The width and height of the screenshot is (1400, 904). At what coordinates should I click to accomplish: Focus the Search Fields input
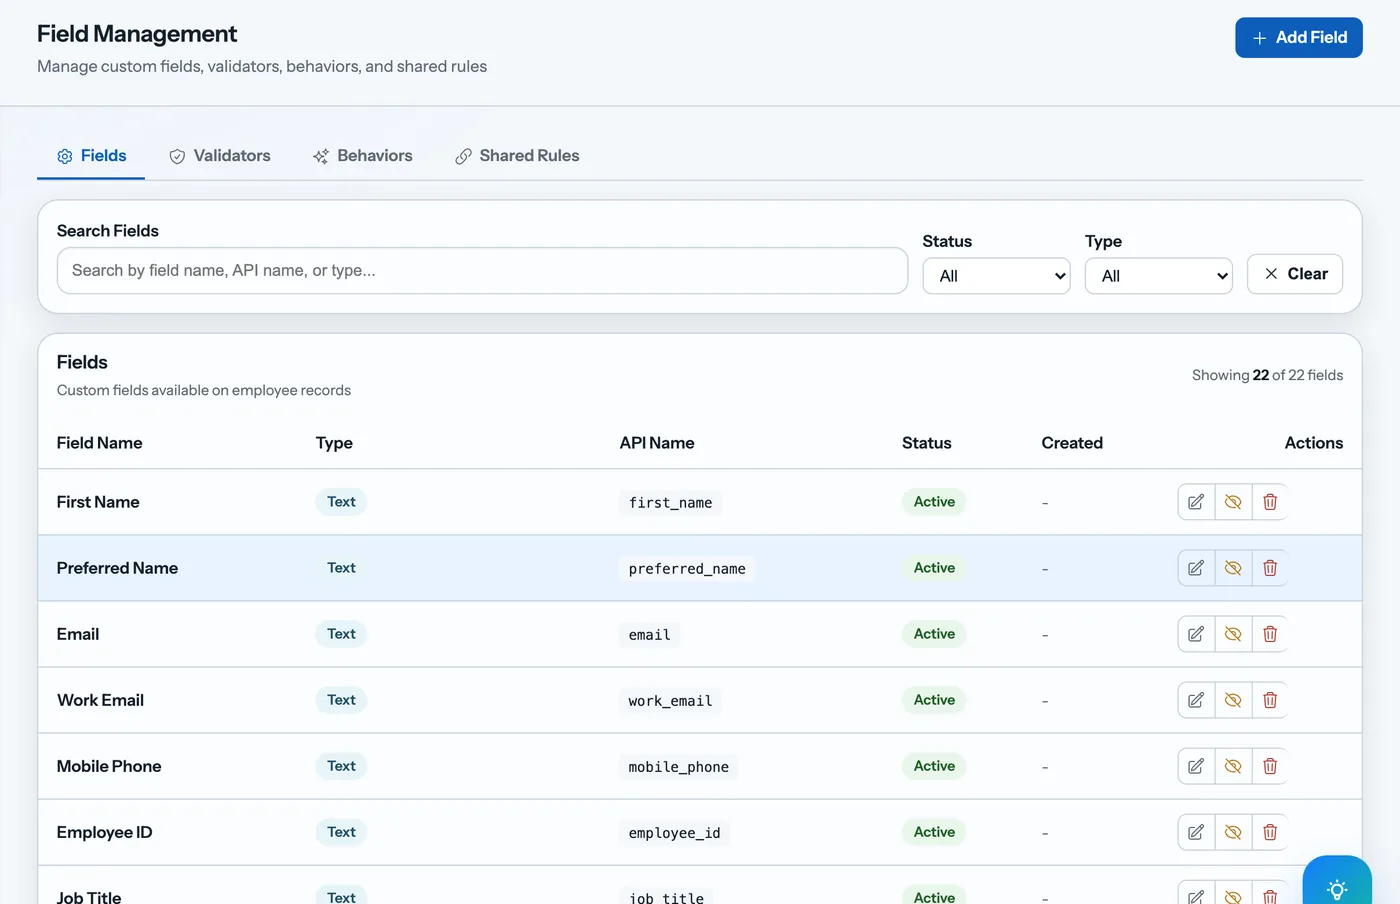point(482,271)
